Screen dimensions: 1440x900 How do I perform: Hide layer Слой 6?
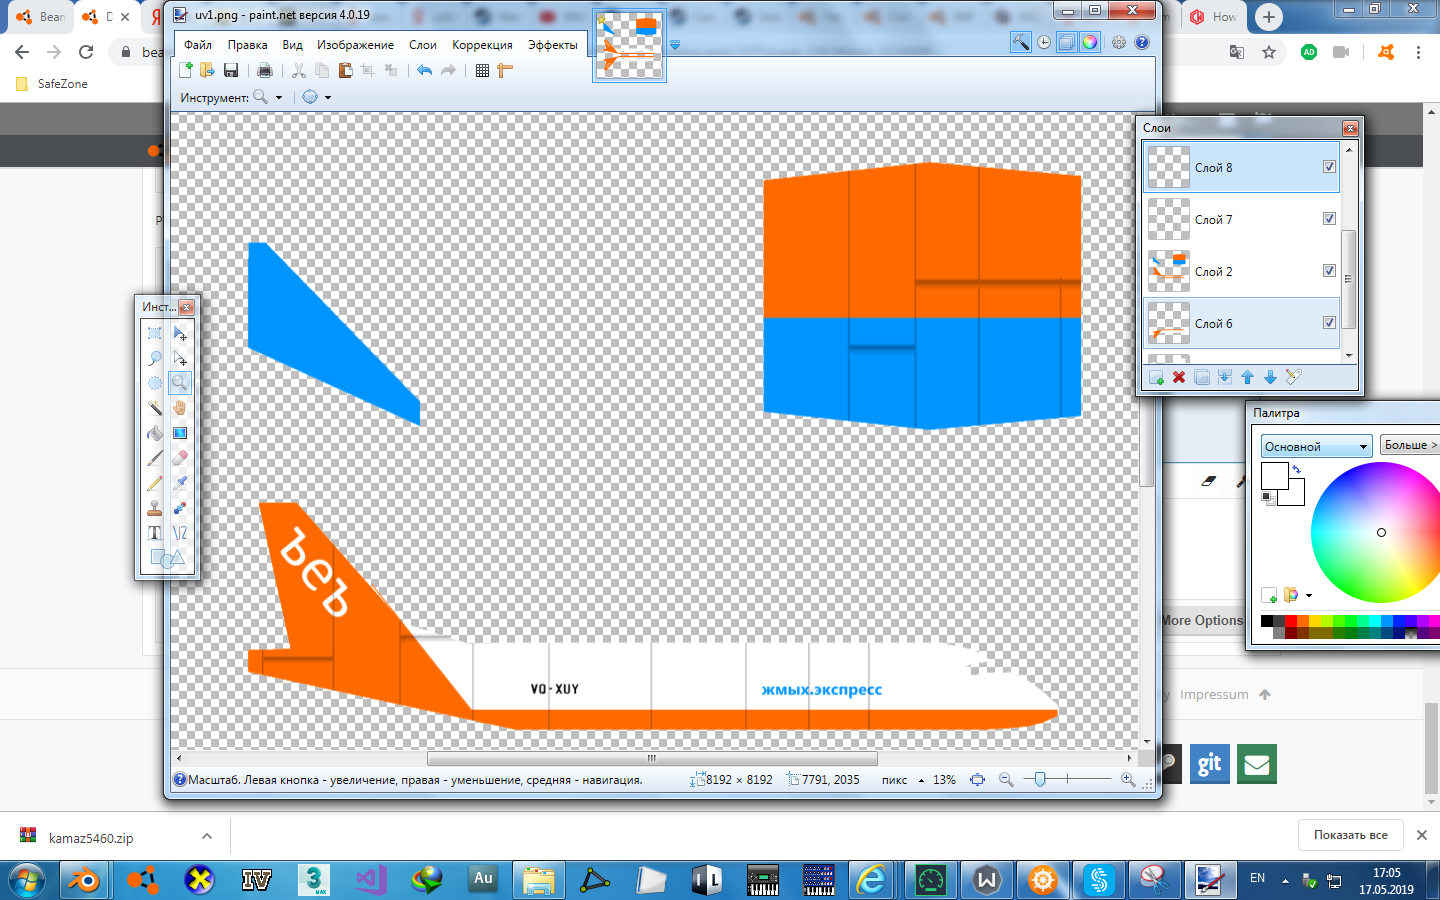tap(1329, 323)
